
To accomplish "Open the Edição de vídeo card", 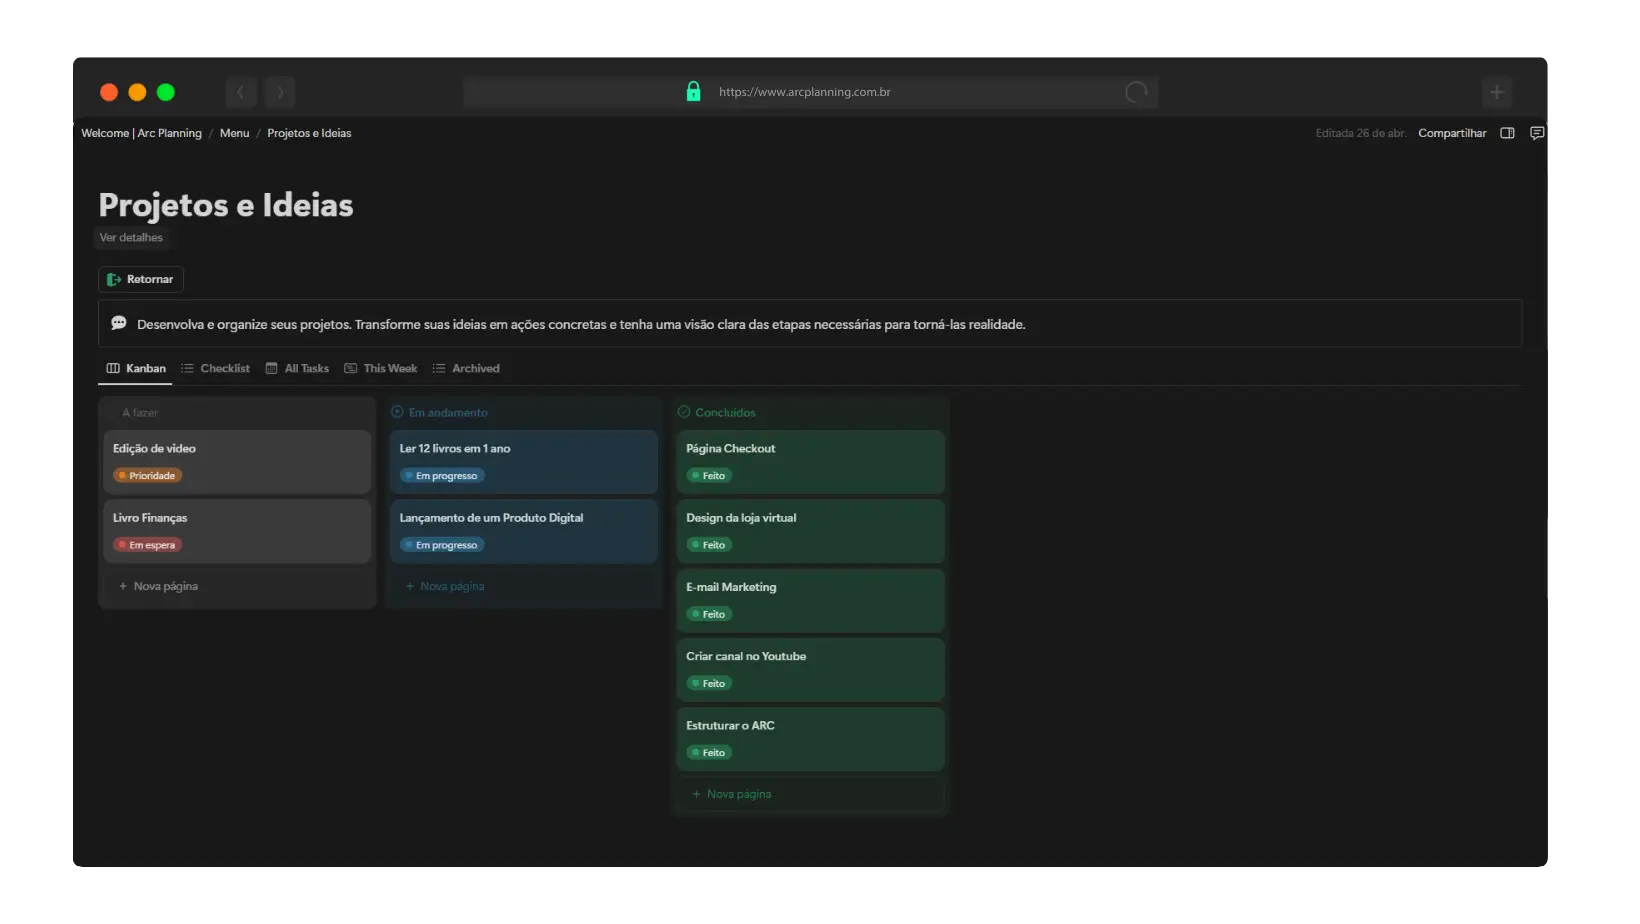I will coord(237,461).
